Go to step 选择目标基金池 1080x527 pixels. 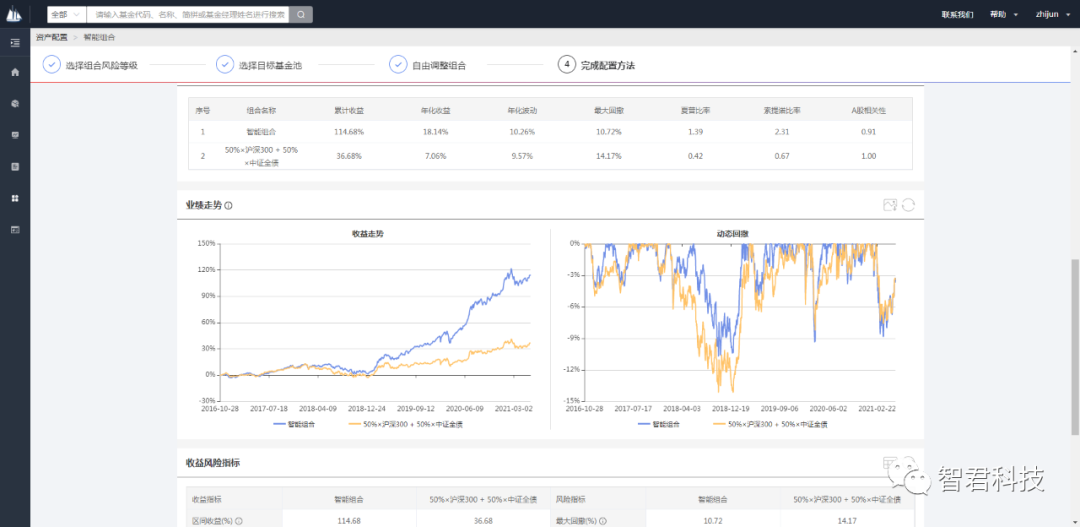(270, 65)
